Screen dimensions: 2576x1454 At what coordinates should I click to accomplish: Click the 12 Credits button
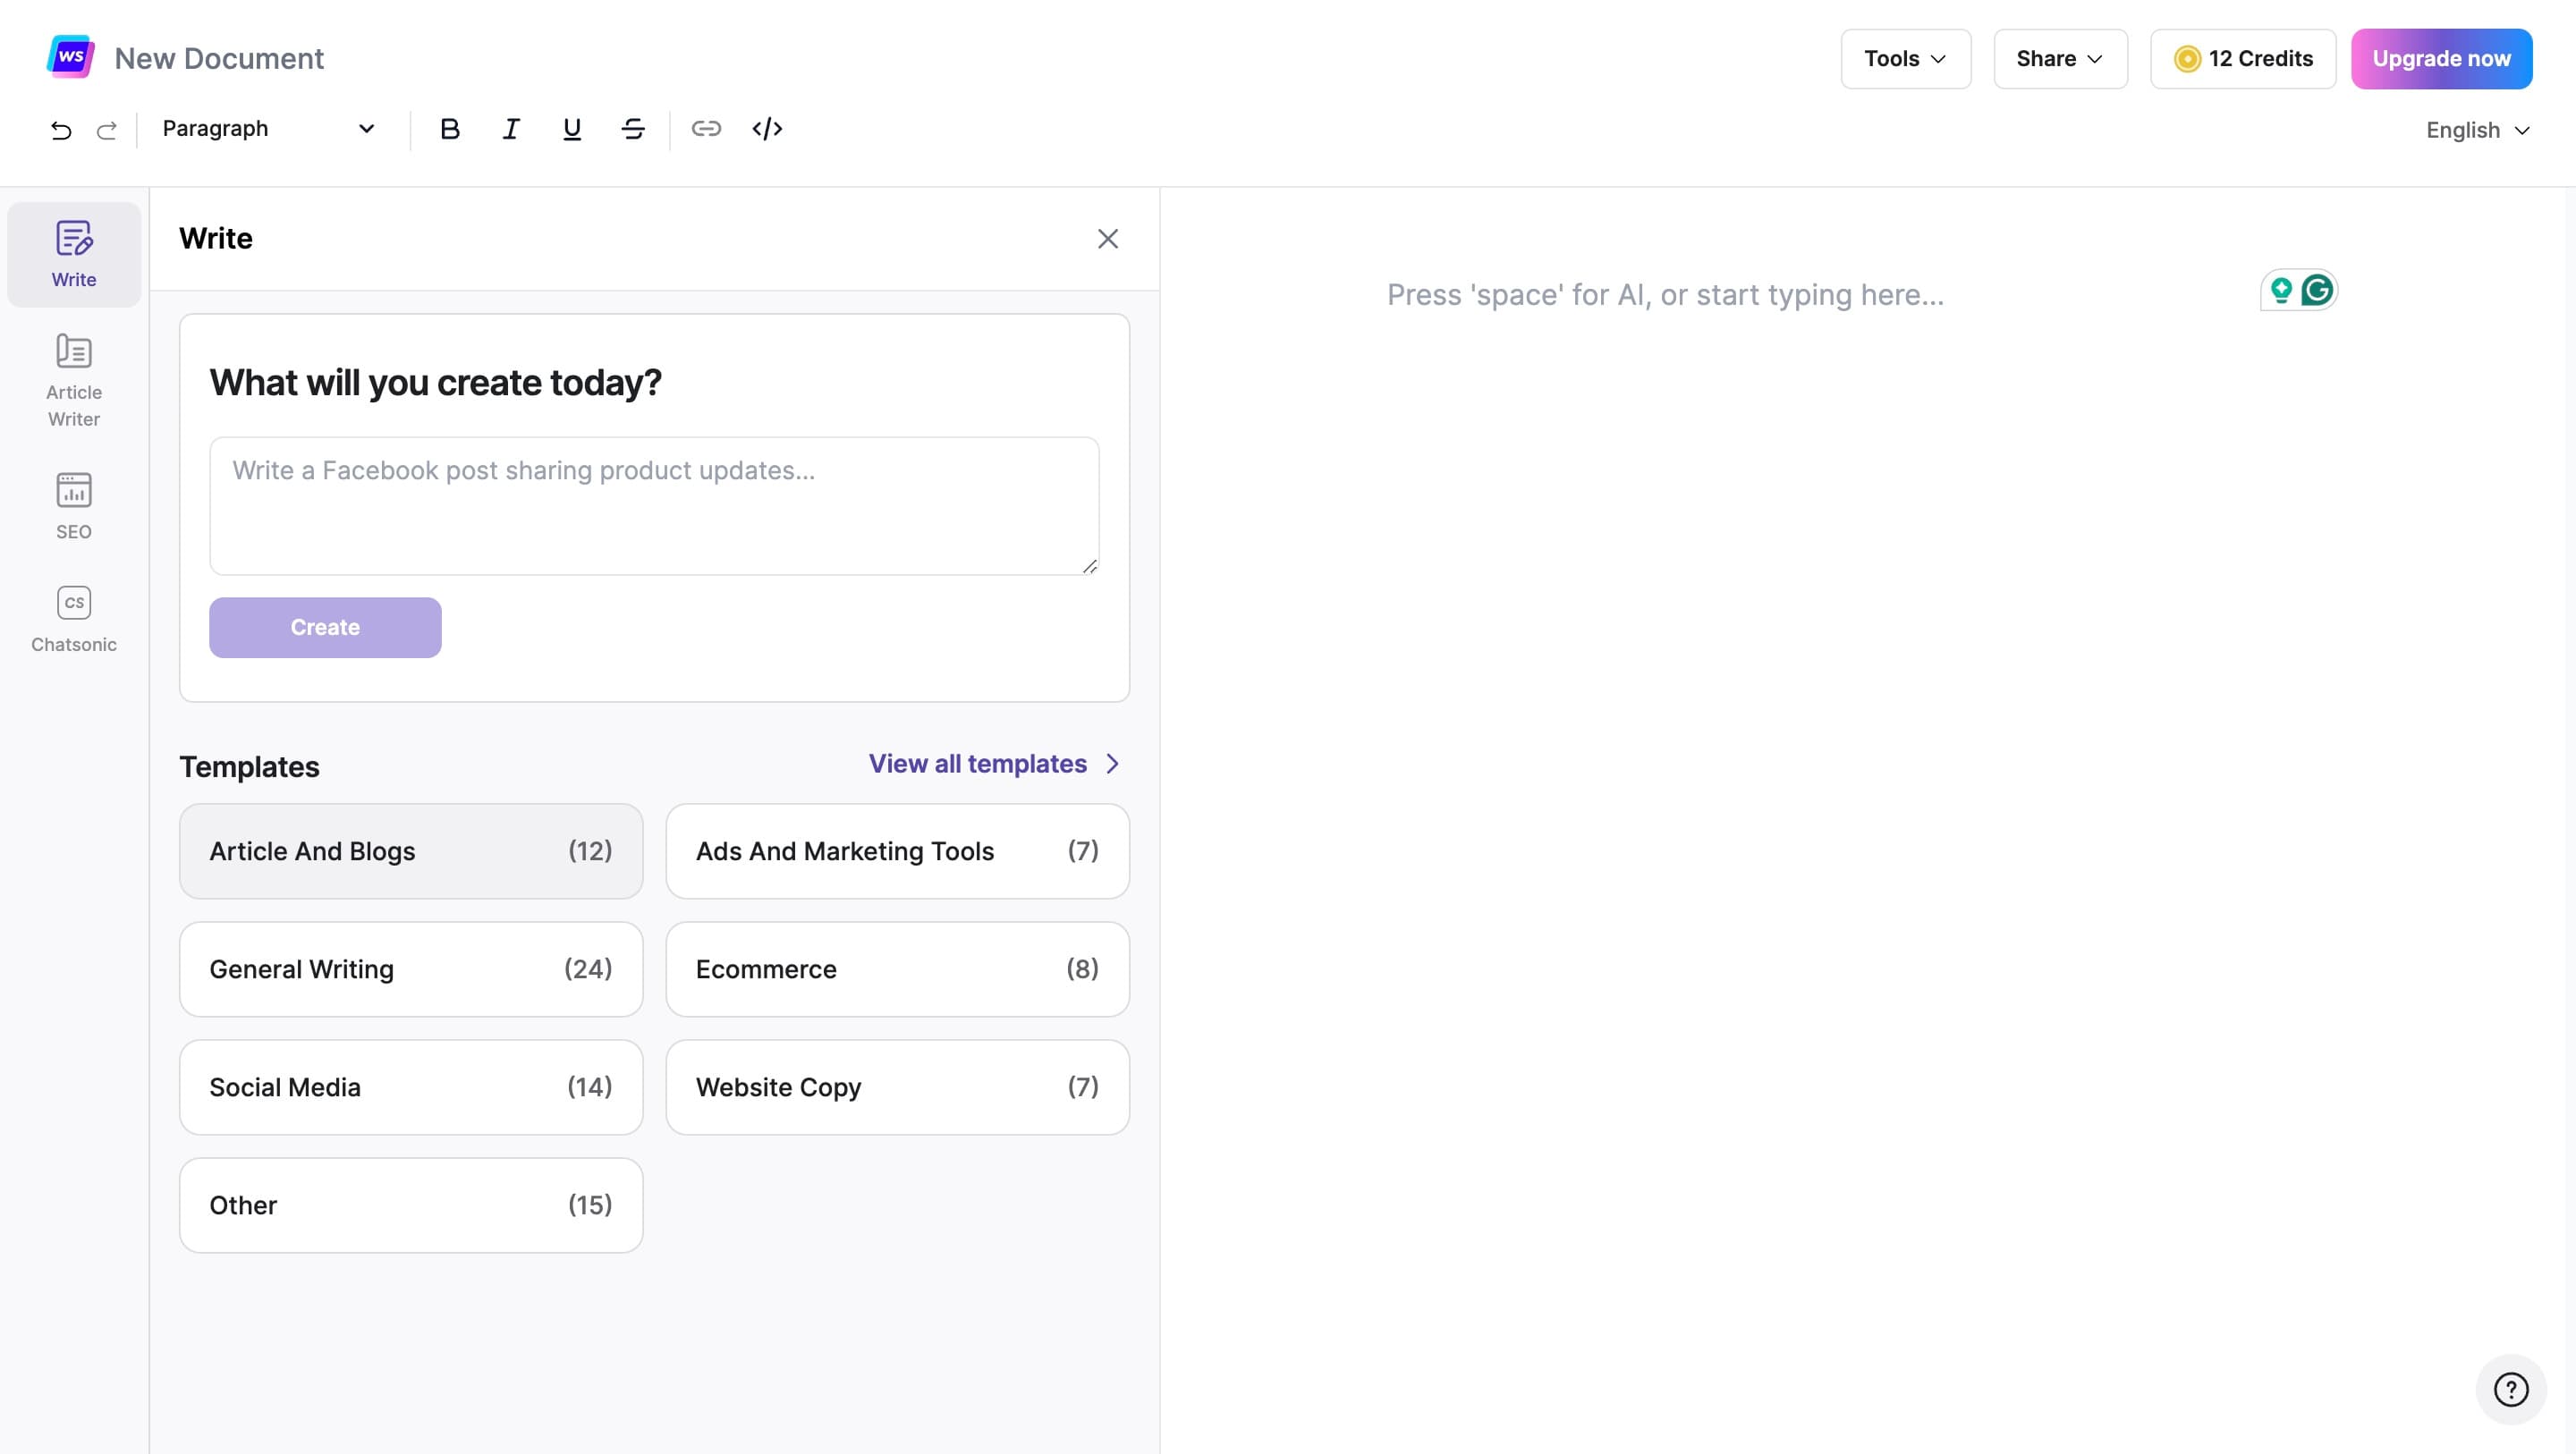(x=2243, y=59)
